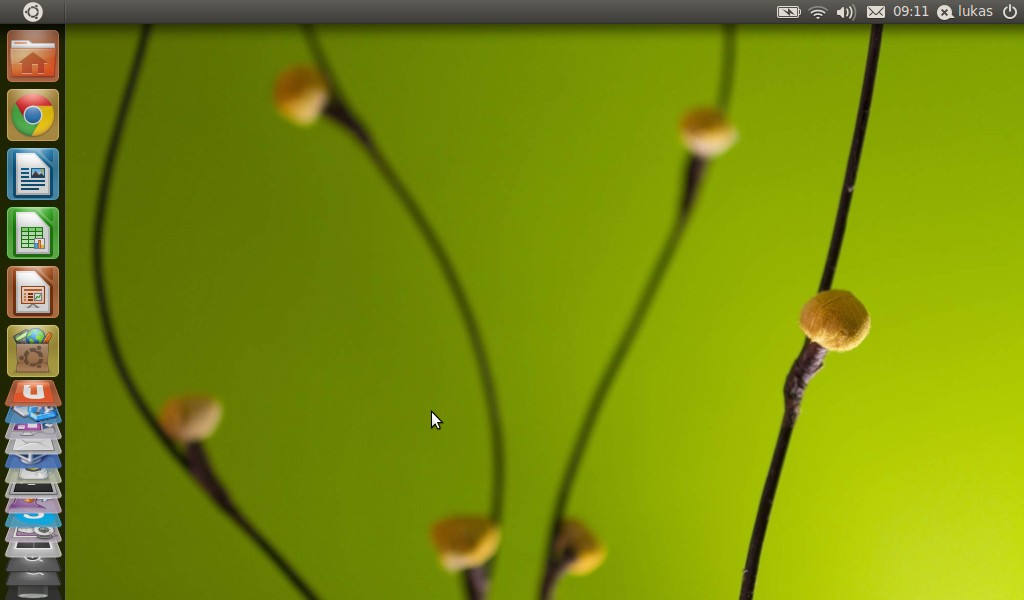Open the Ubuntu Dash home button

coord(33,12)
